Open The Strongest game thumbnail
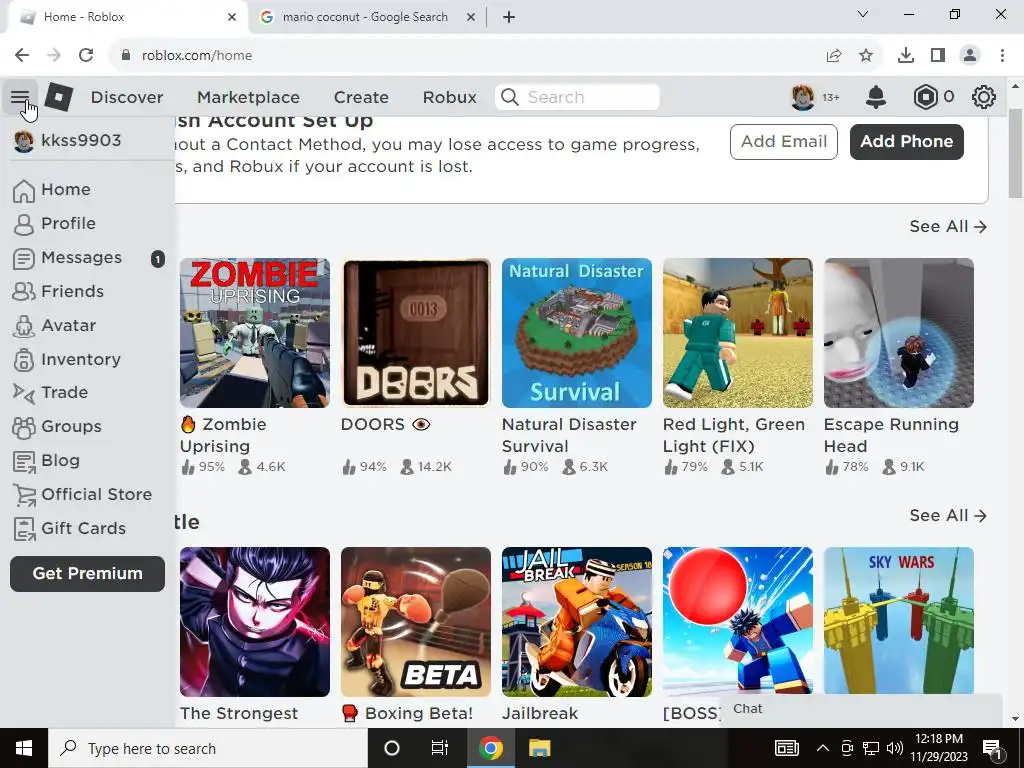Viewport: 1024px width, 768px height. coord(255,622)
